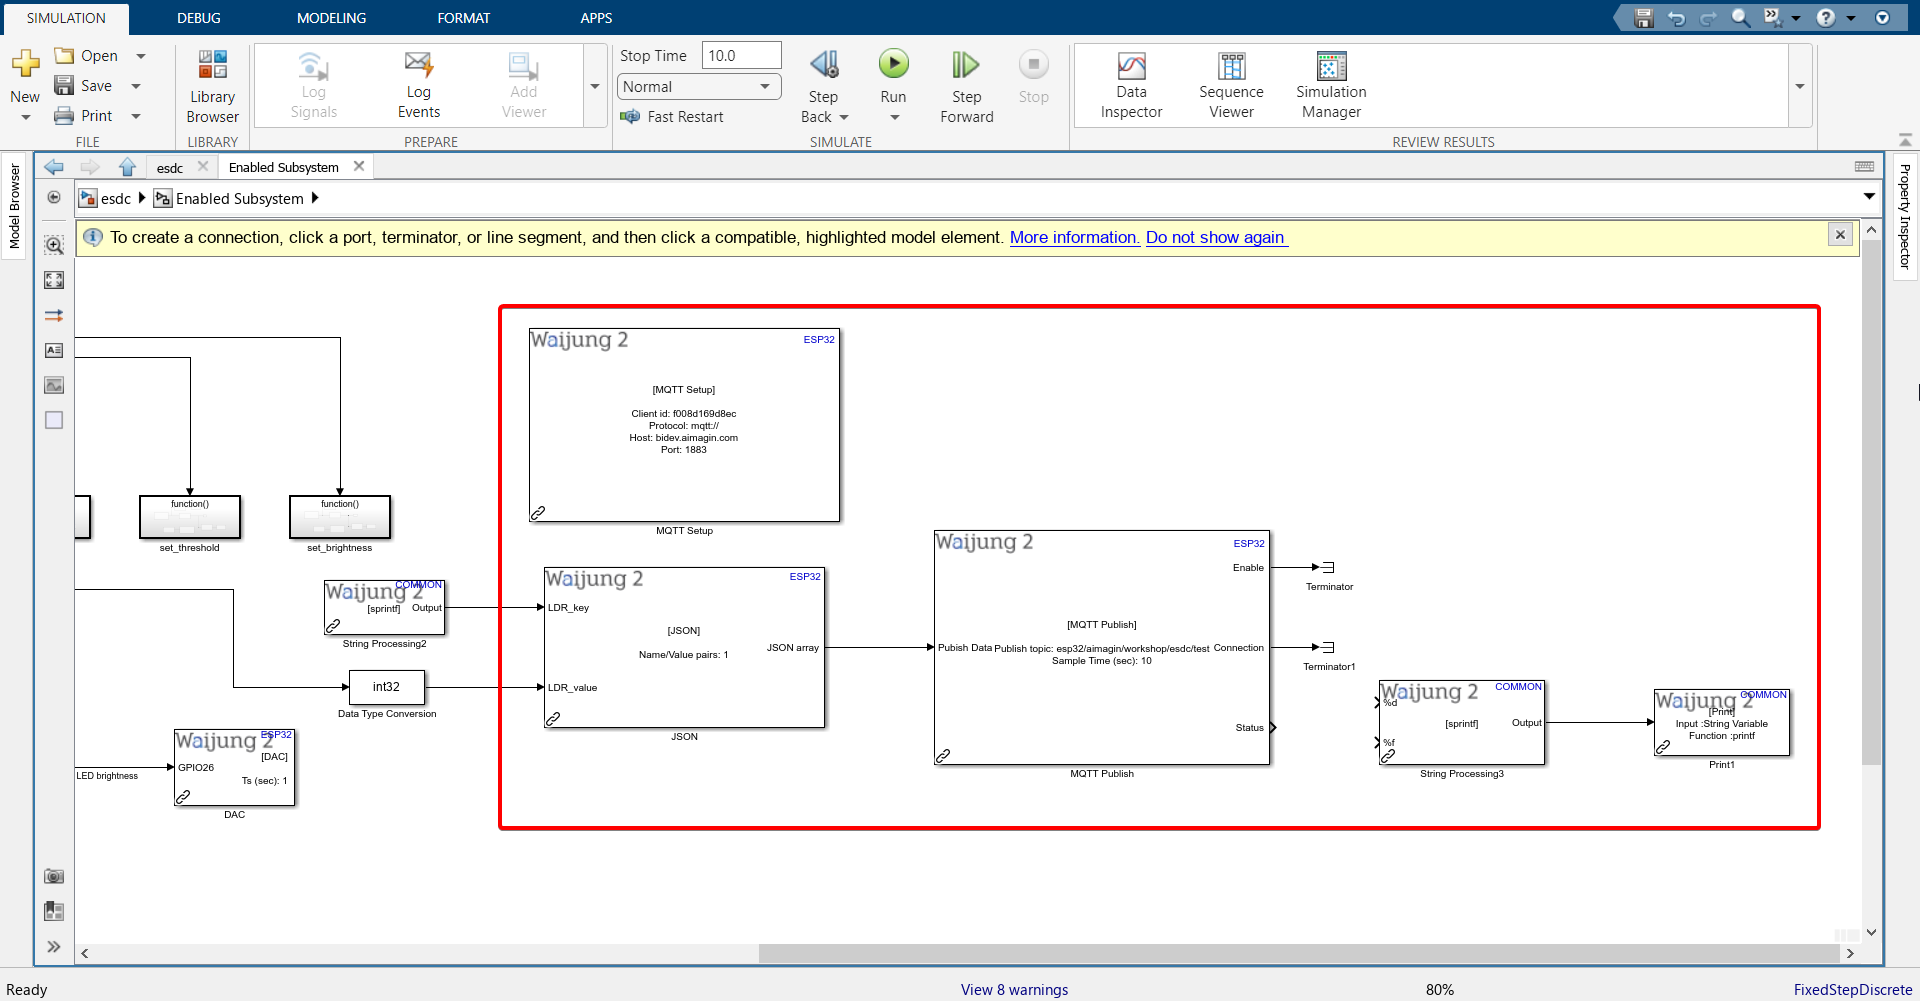Open the Library Browser
Image resolution: width=1920 pixels, height=1001 pixels.
point(212,87)
